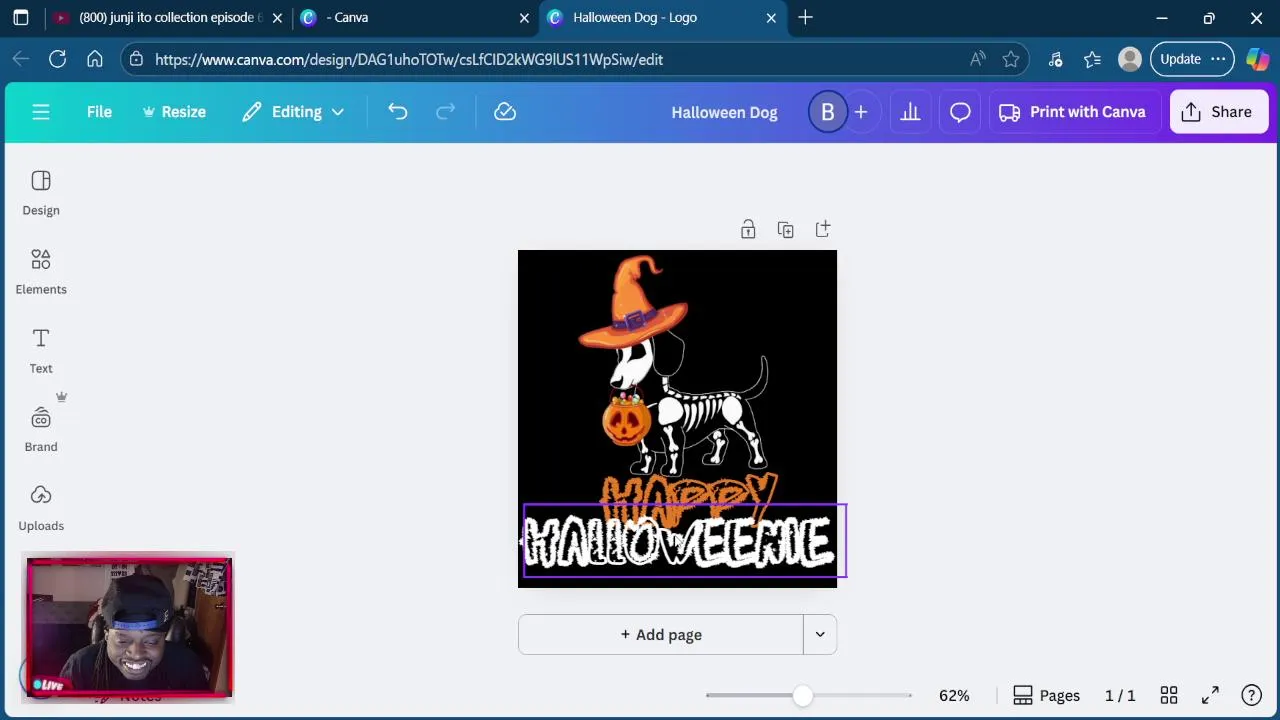Edit the Halloween Dog design title
Screen dimensions: 1280x720
pos(724,112)
